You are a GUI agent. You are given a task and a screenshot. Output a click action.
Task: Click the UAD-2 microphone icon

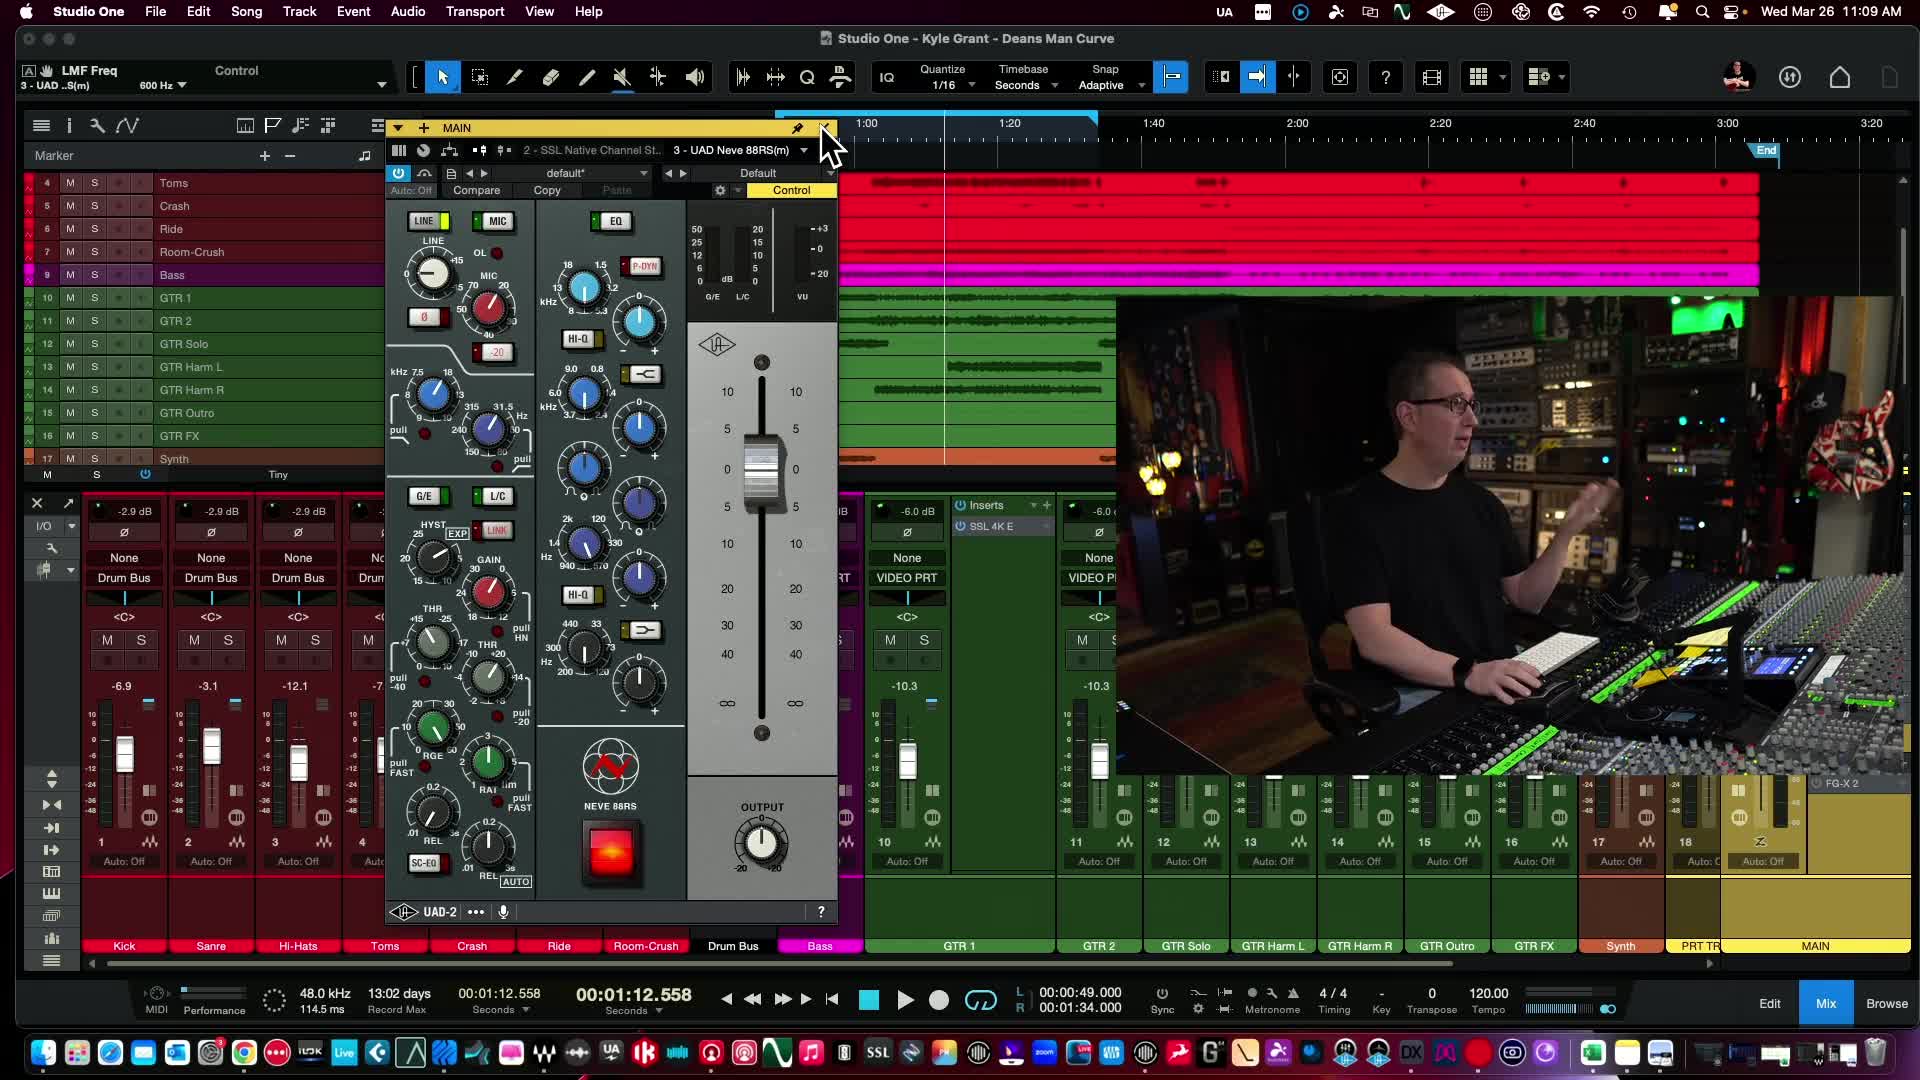(503, 912)
